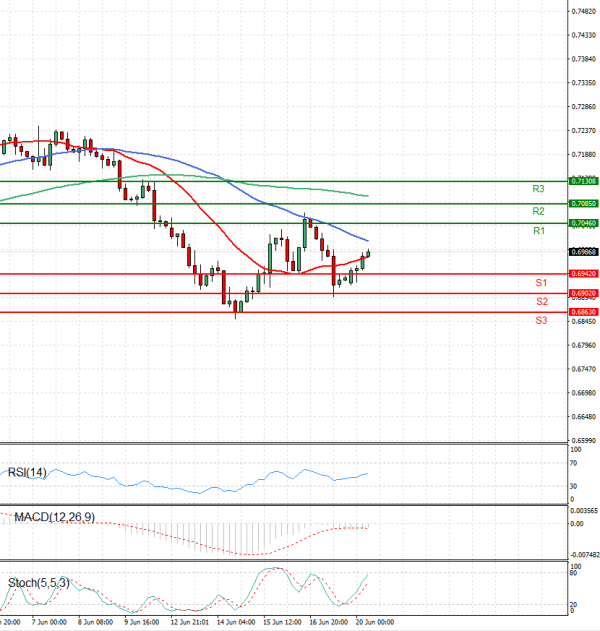Image resolution: width=600 pixels, height=631 pixels.
Task: Click the 20 Jun 00:00 time label
Action: pos(375,622)
